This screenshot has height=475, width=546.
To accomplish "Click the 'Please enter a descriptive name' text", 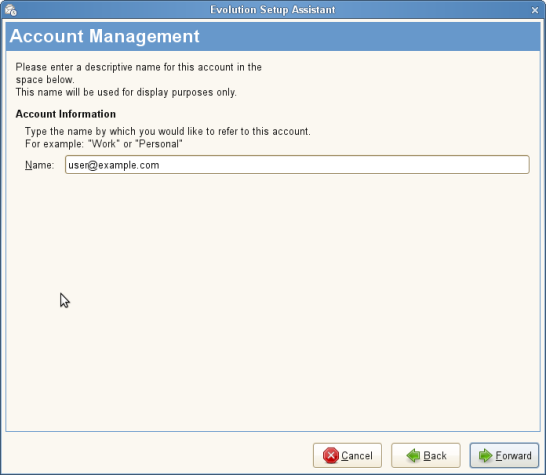I will click(139, 73).
